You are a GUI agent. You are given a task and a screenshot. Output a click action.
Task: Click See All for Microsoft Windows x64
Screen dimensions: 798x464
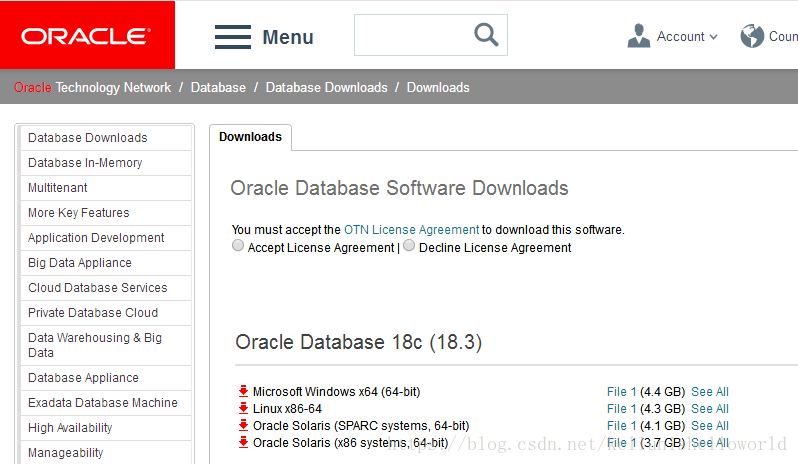click(710, 392)
